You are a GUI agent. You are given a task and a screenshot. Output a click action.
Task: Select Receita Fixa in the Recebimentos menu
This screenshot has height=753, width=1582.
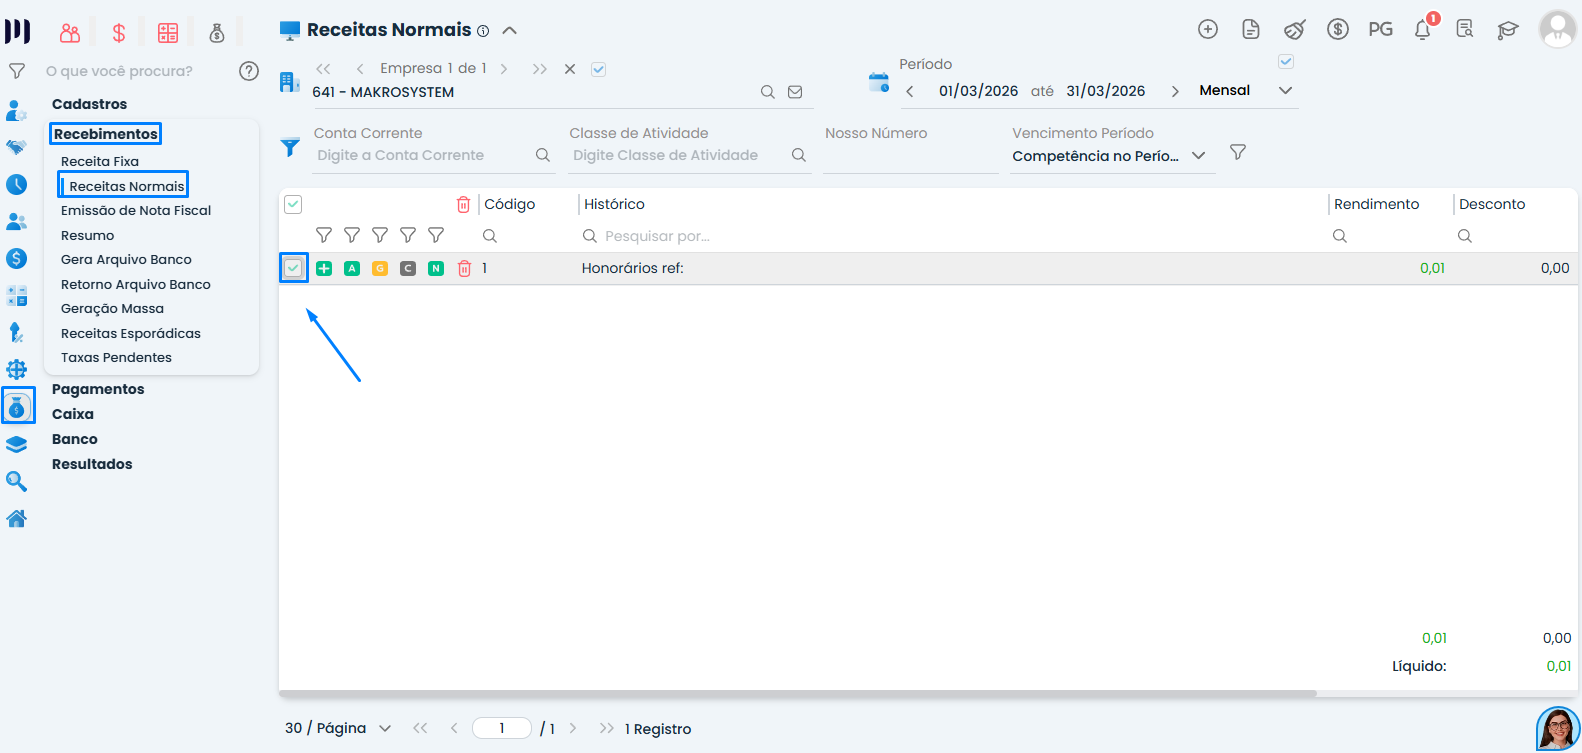[100, 161]
